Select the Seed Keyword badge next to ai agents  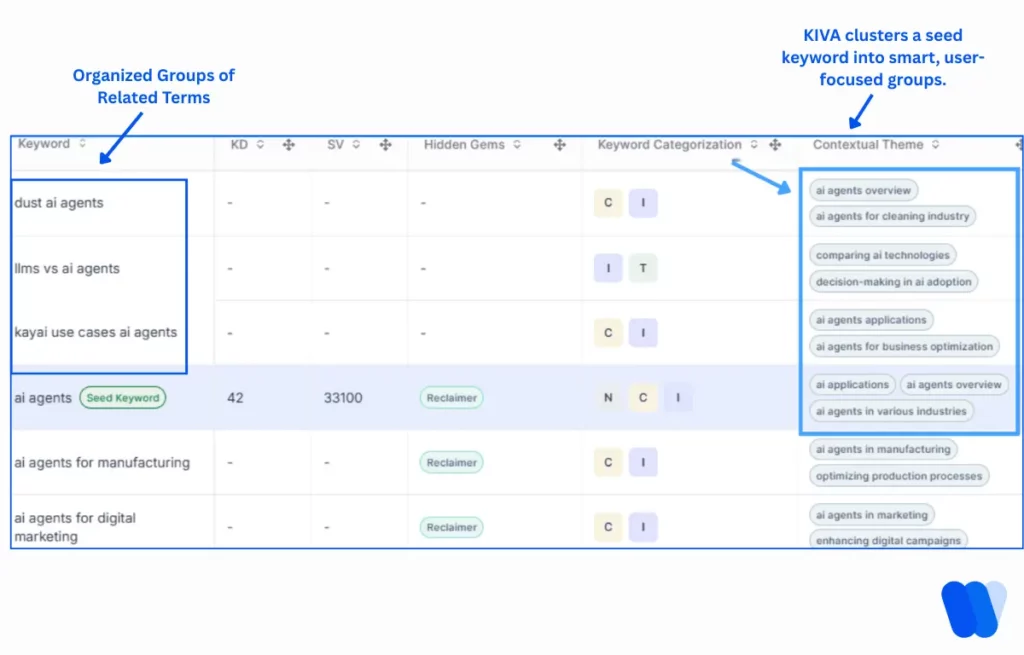coord(122,397)
